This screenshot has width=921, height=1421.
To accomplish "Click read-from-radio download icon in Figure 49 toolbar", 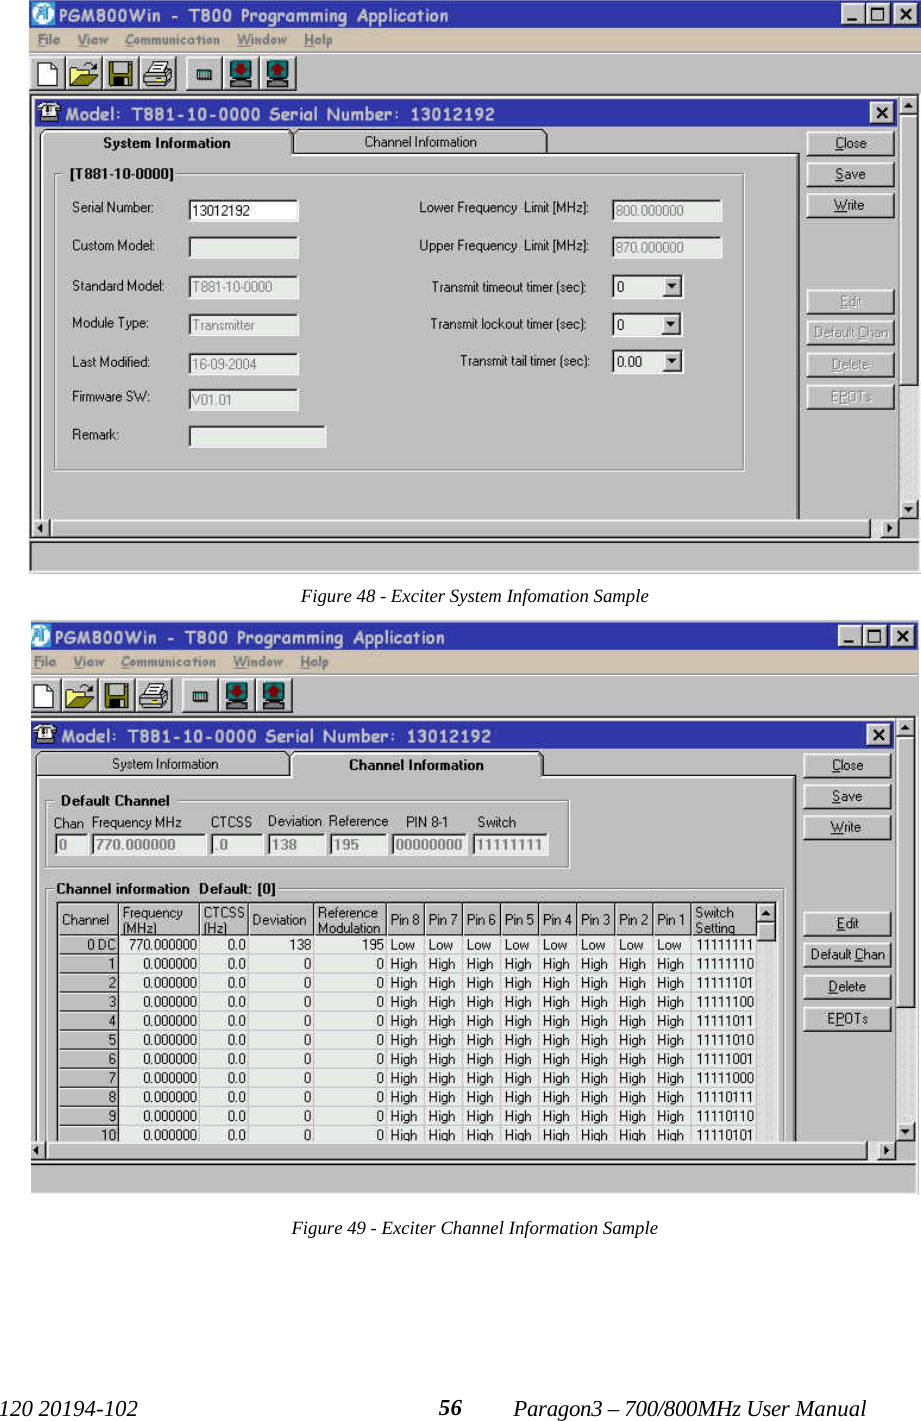I will [x=237, y=695].
